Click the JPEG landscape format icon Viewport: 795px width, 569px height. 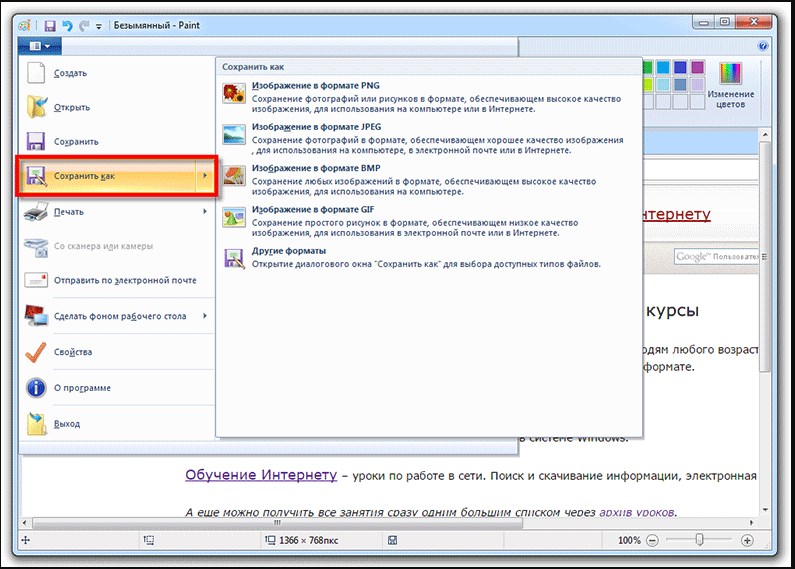[x=234, y=134]
